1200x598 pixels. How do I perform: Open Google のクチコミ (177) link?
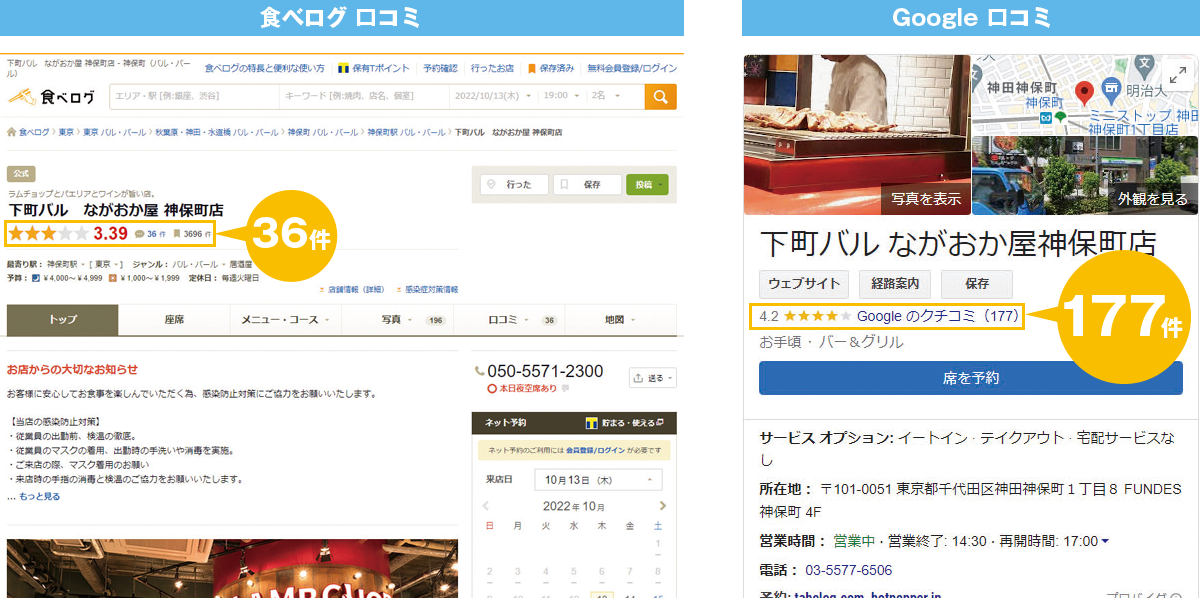pos(937,316)
